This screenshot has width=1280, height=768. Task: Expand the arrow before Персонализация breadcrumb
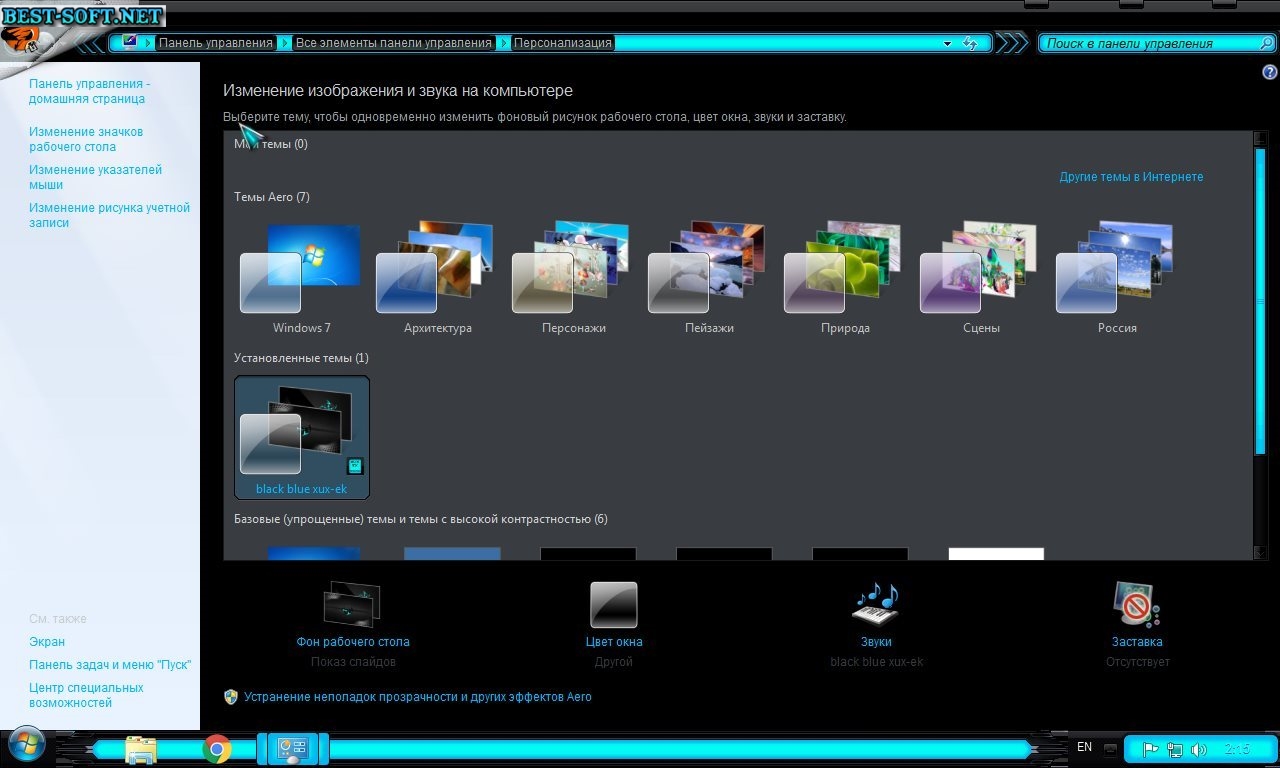[504, 43]
